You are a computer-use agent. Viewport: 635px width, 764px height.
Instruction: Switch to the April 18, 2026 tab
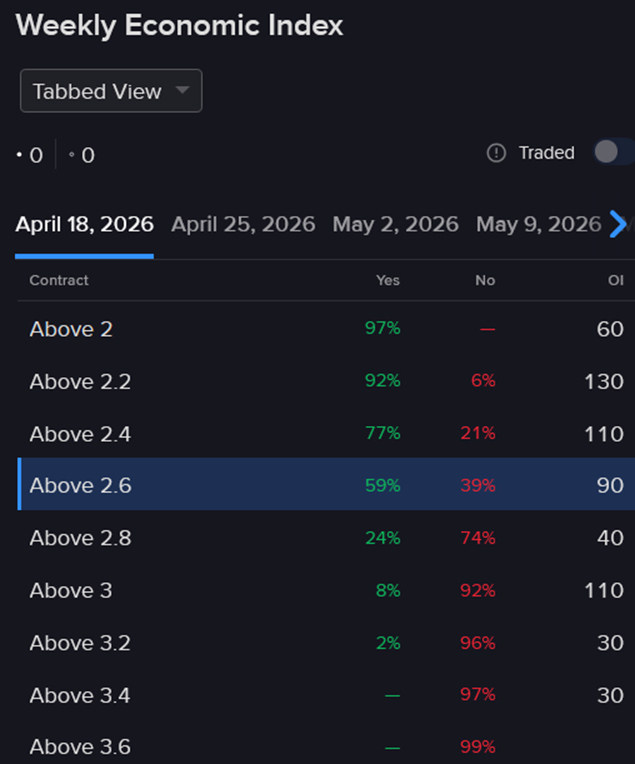click(x=85, y=224)
